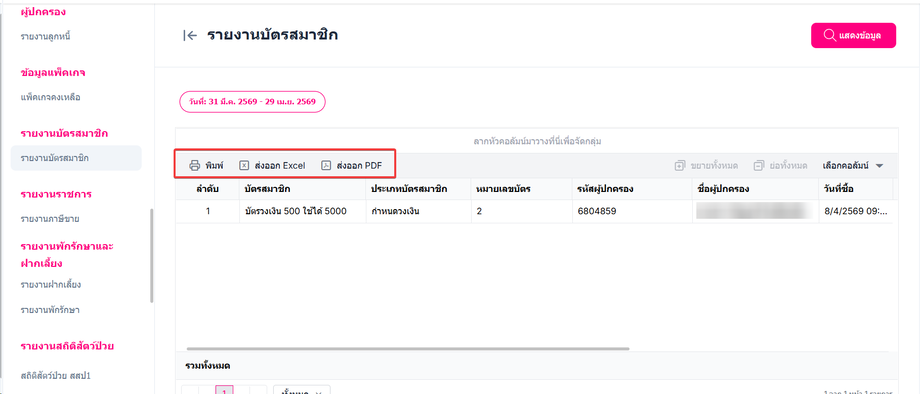This screenshot has width=920, height=394.
Task: Click the ขยายทั้งหมด expand all control
Action: (706, 165)
